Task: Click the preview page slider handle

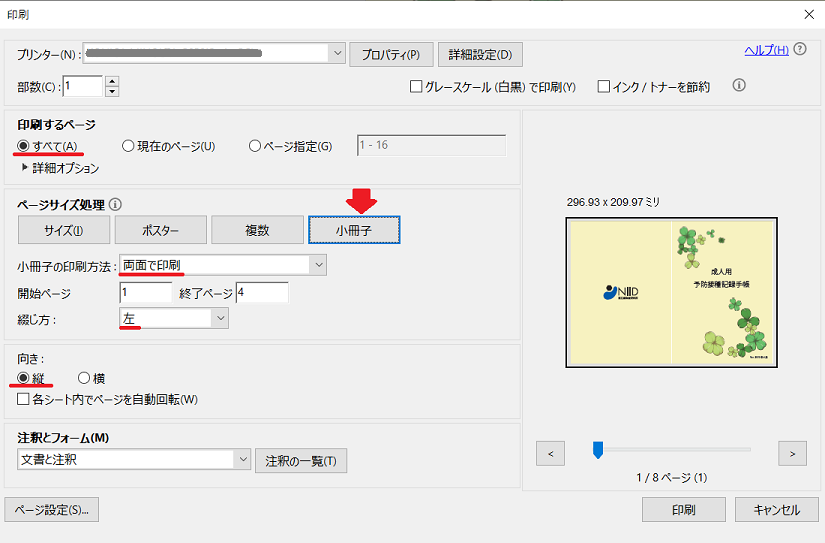Action: [598, 450]
